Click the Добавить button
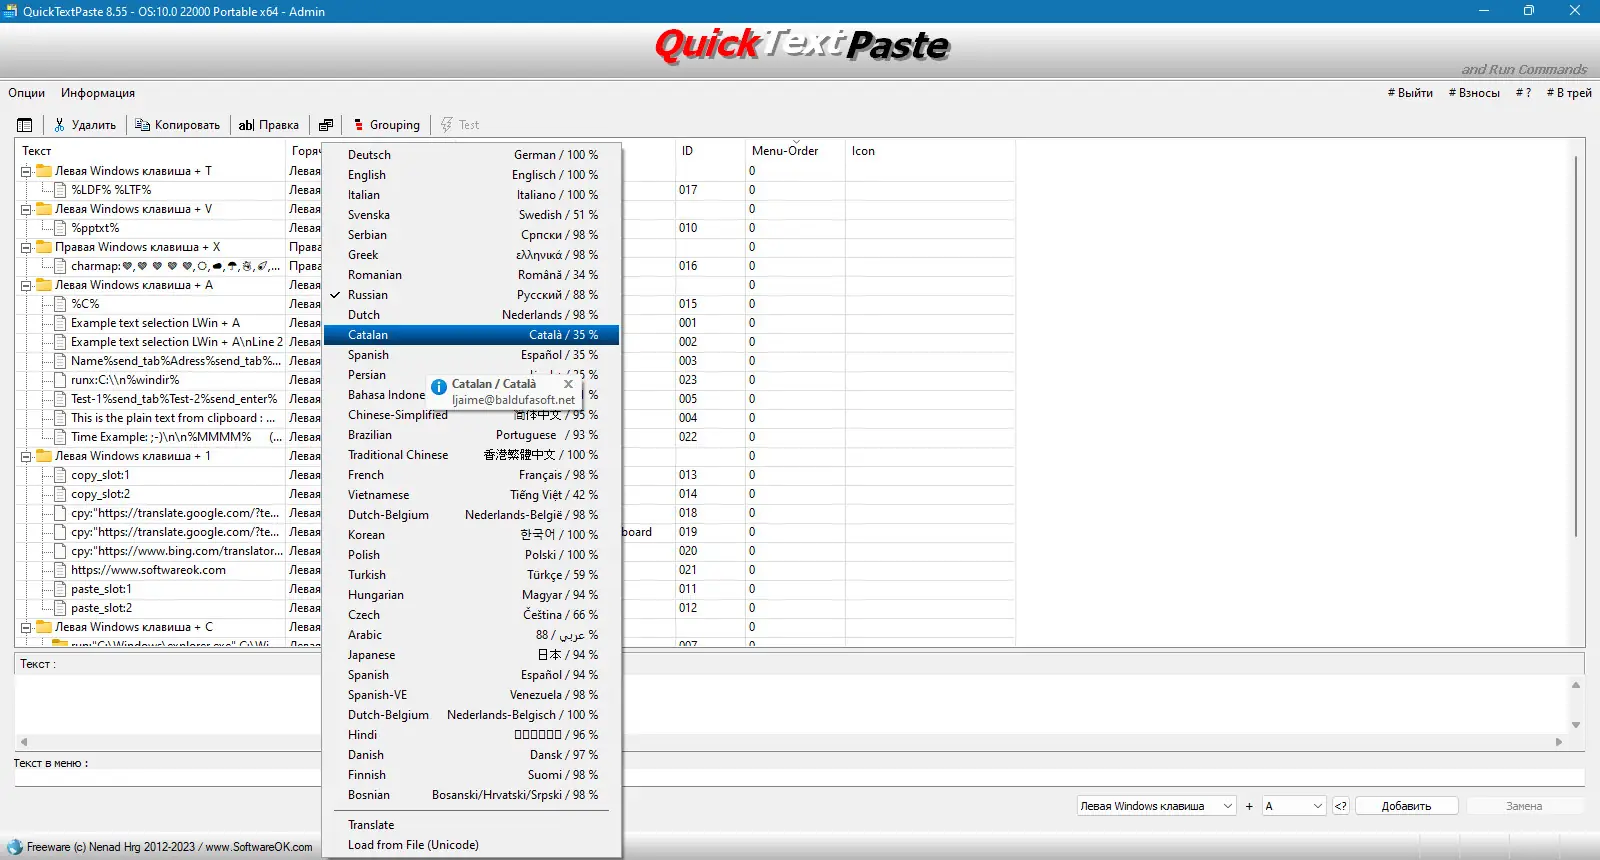Image resolution: width=1600 pixels, height=860 pixels. tap(1406, 806)
